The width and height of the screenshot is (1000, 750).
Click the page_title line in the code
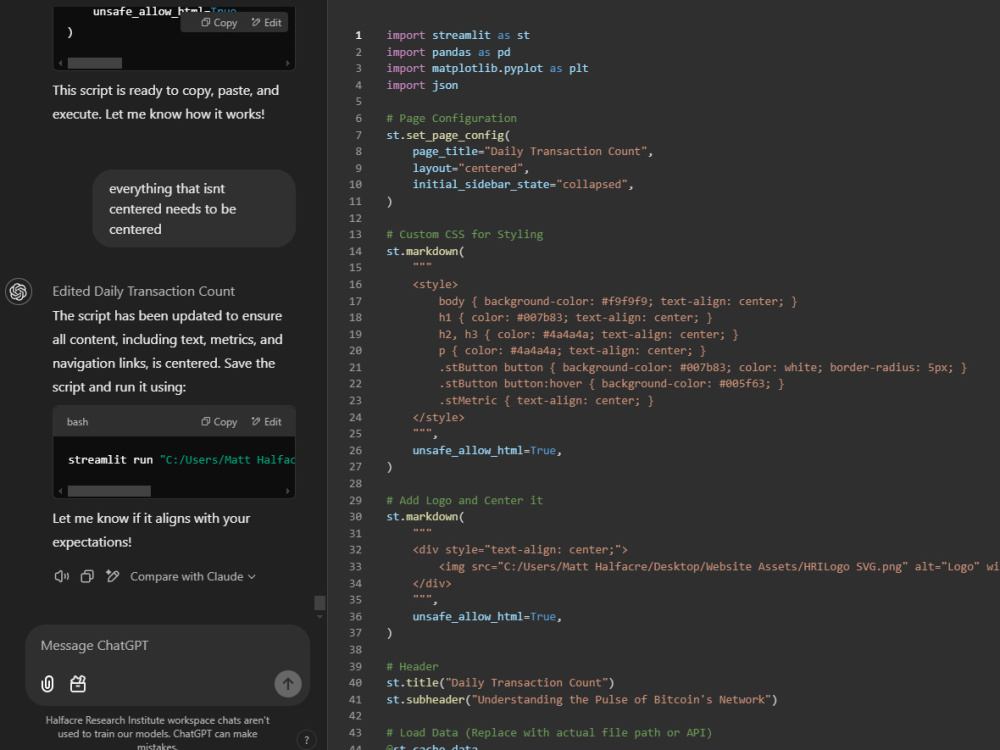point(533,151)
